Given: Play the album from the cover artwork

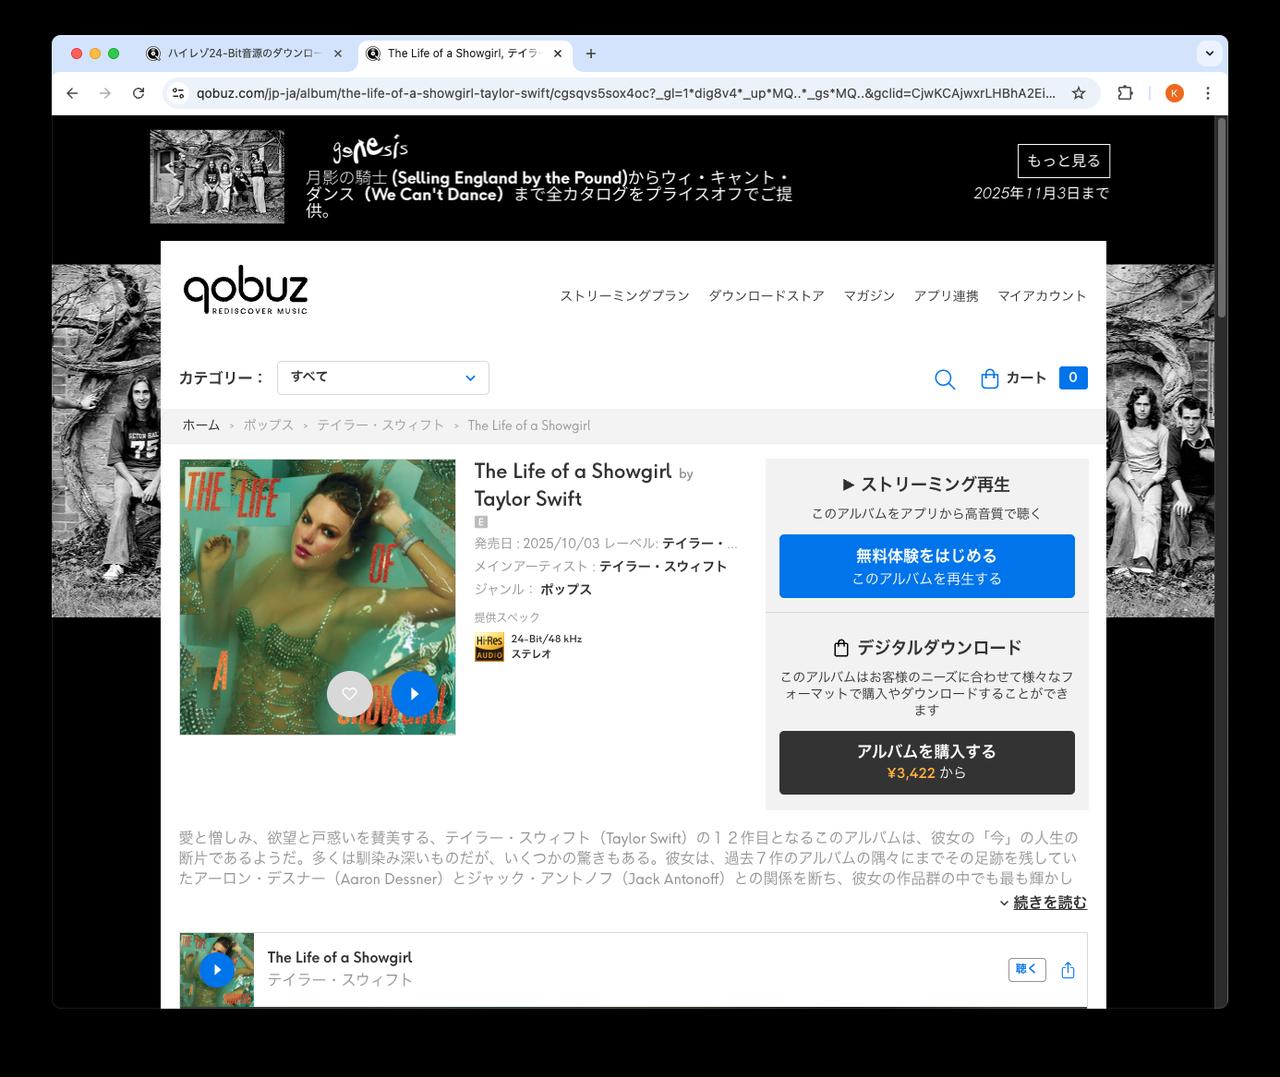Looking at the screenshot, I should click(414, 693).
